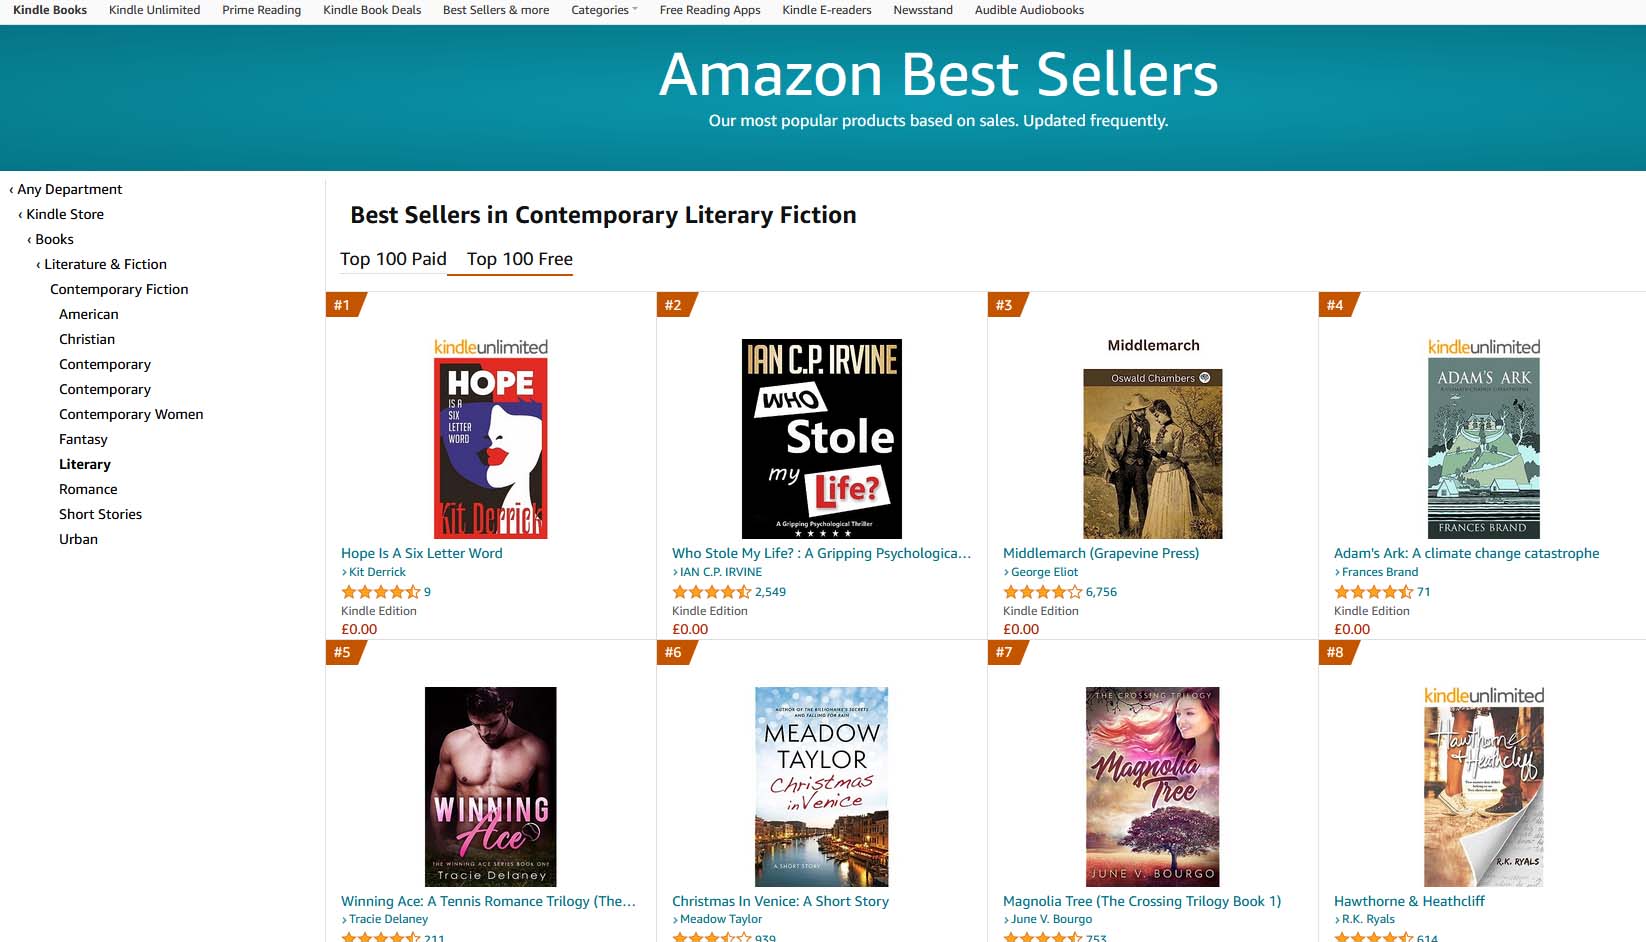Open the Winning Ace cover image
The height and width of the screenshot is (942, 1646).
pyautogui.click(x=490, y=786)
